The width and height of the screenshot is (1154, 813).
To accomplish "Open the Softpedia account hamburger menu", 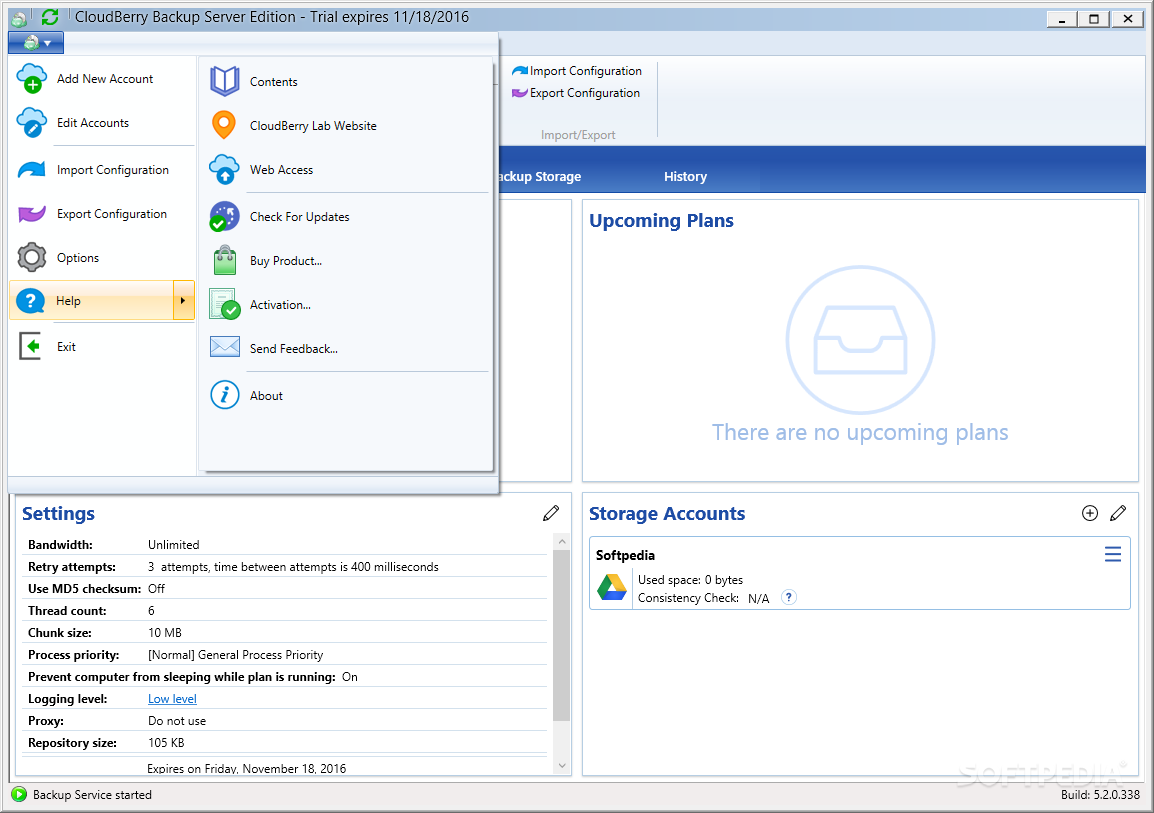I will [x=1113, y=554].
